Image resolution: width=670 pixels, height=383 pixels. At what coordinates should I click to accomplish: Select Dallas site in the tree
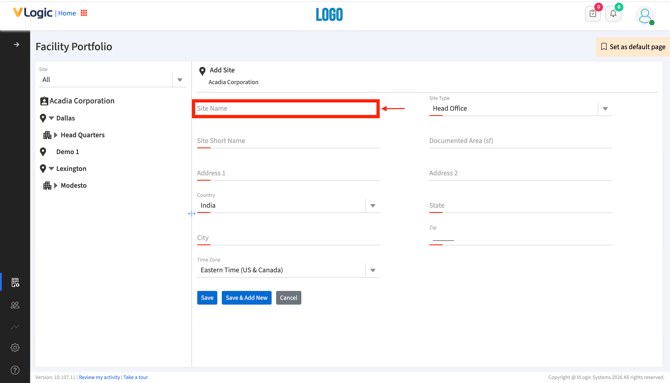click(x=65, y=118)
